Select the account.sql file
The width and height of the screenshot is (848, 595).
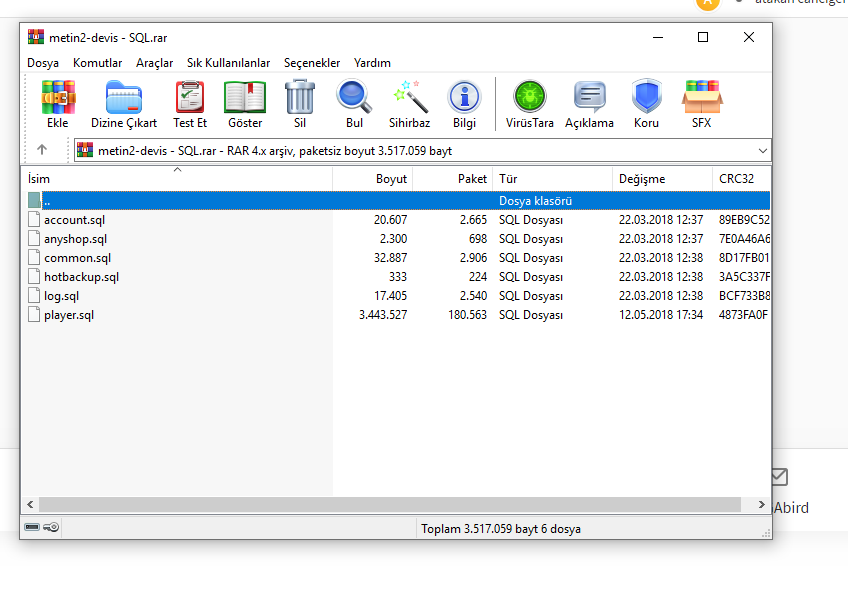click(x=75, y=220)
